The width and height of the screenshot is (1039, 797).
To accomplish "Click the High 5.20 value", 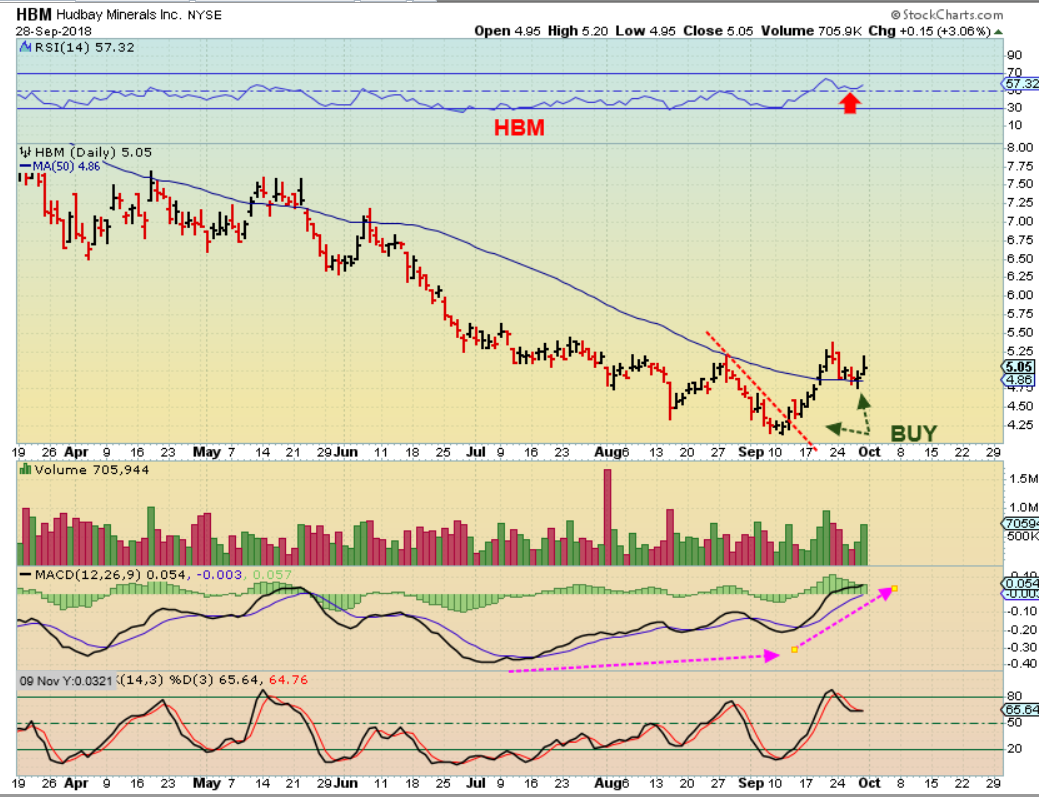I will pyautogui.click(x=578, y=31).
